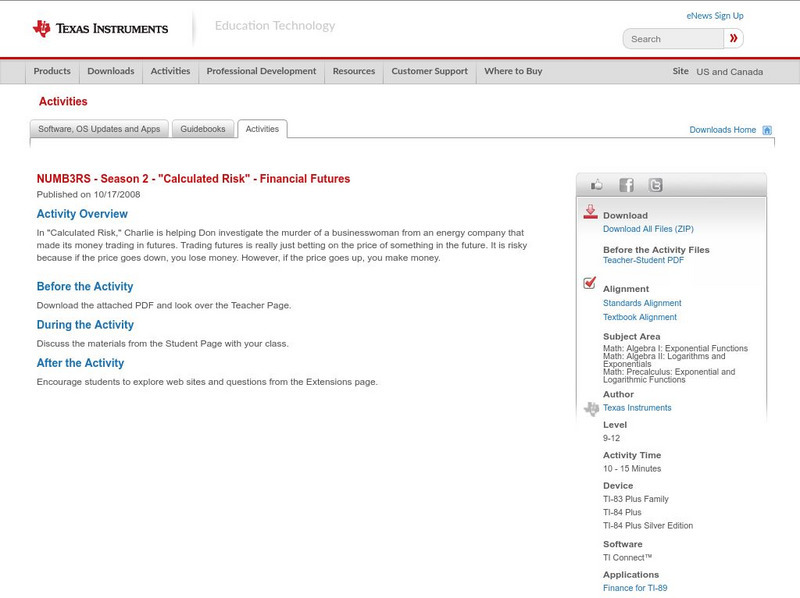Click the Before the Activity Files label
This screenshot has width=800, height=598.
(x=656, y=250)
